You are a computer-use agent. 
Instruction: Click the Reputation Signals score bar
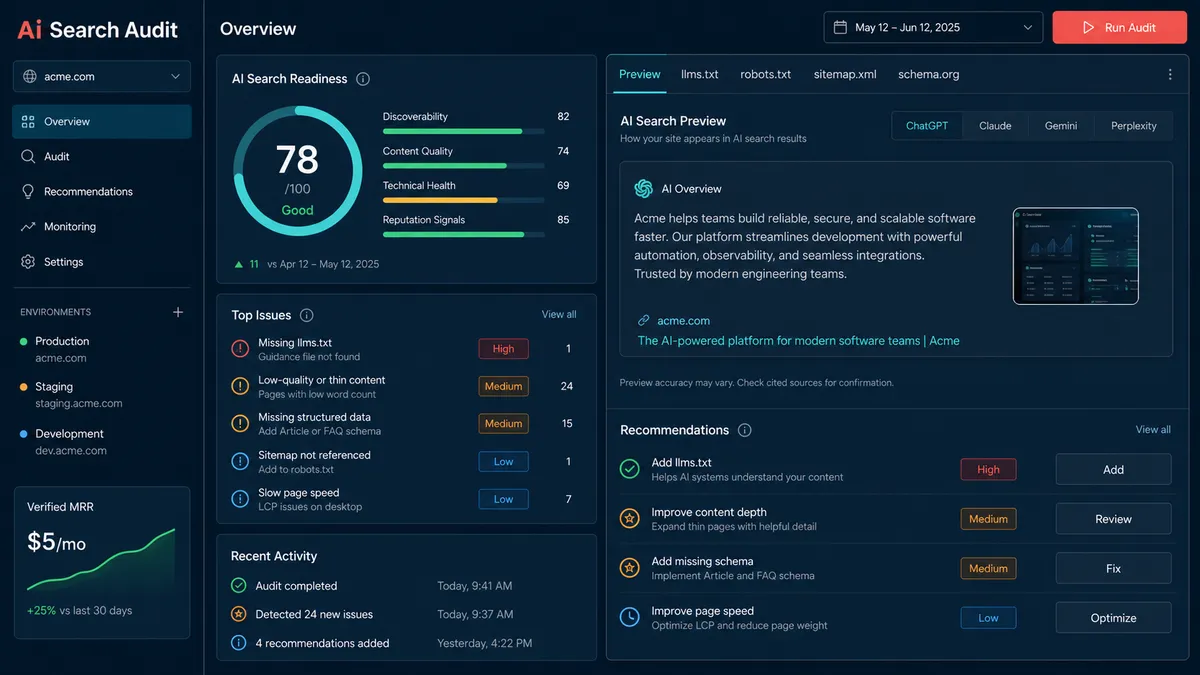pos(464,234)
